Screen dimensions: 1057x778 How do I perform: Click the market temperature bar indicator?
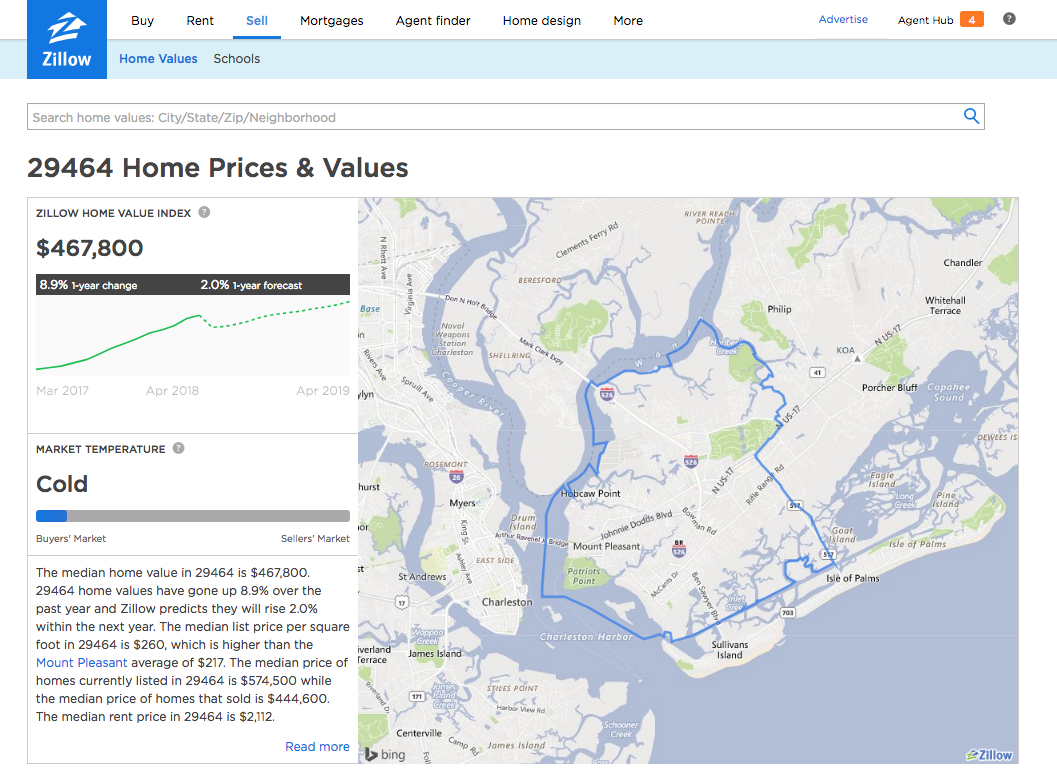(x=193, y=516)
